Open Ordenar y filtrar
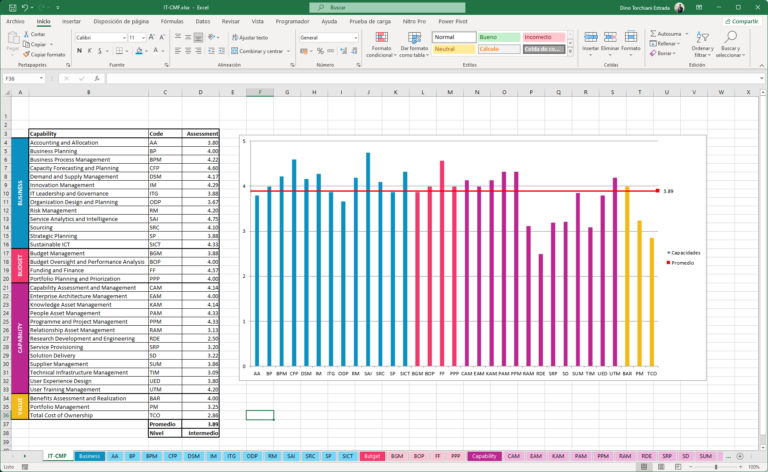 tap(702, 45)
